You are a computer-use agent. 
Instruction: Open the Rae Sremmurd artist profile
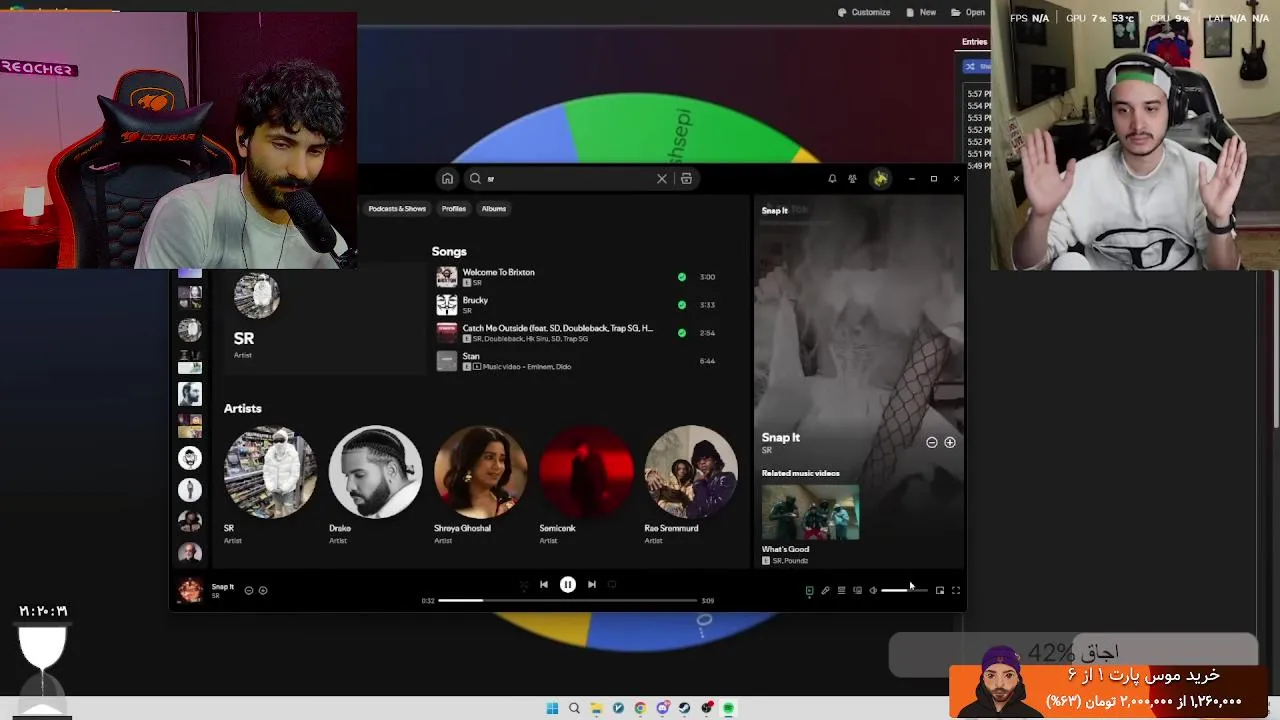691,472
